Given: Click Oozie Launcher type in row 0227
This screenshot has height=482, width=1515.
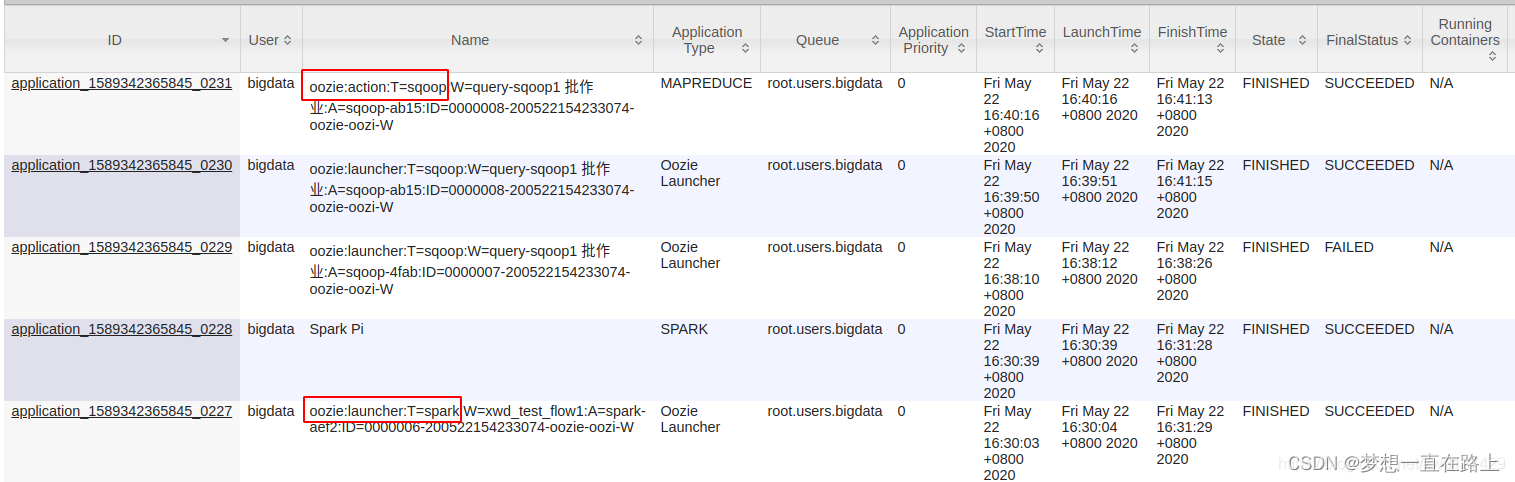Looking at the screenshot, I should click(690, 419).
